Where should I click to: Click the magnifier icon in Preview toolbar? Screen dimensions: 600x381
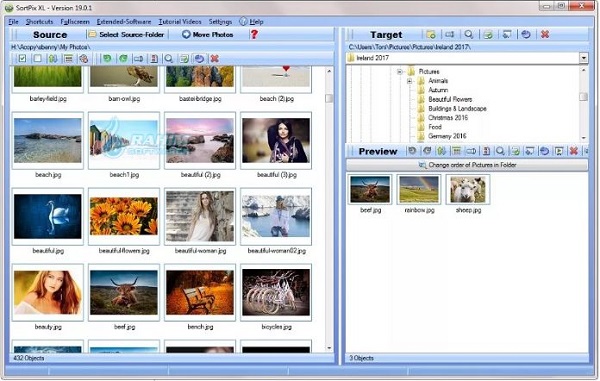point(500,151)
